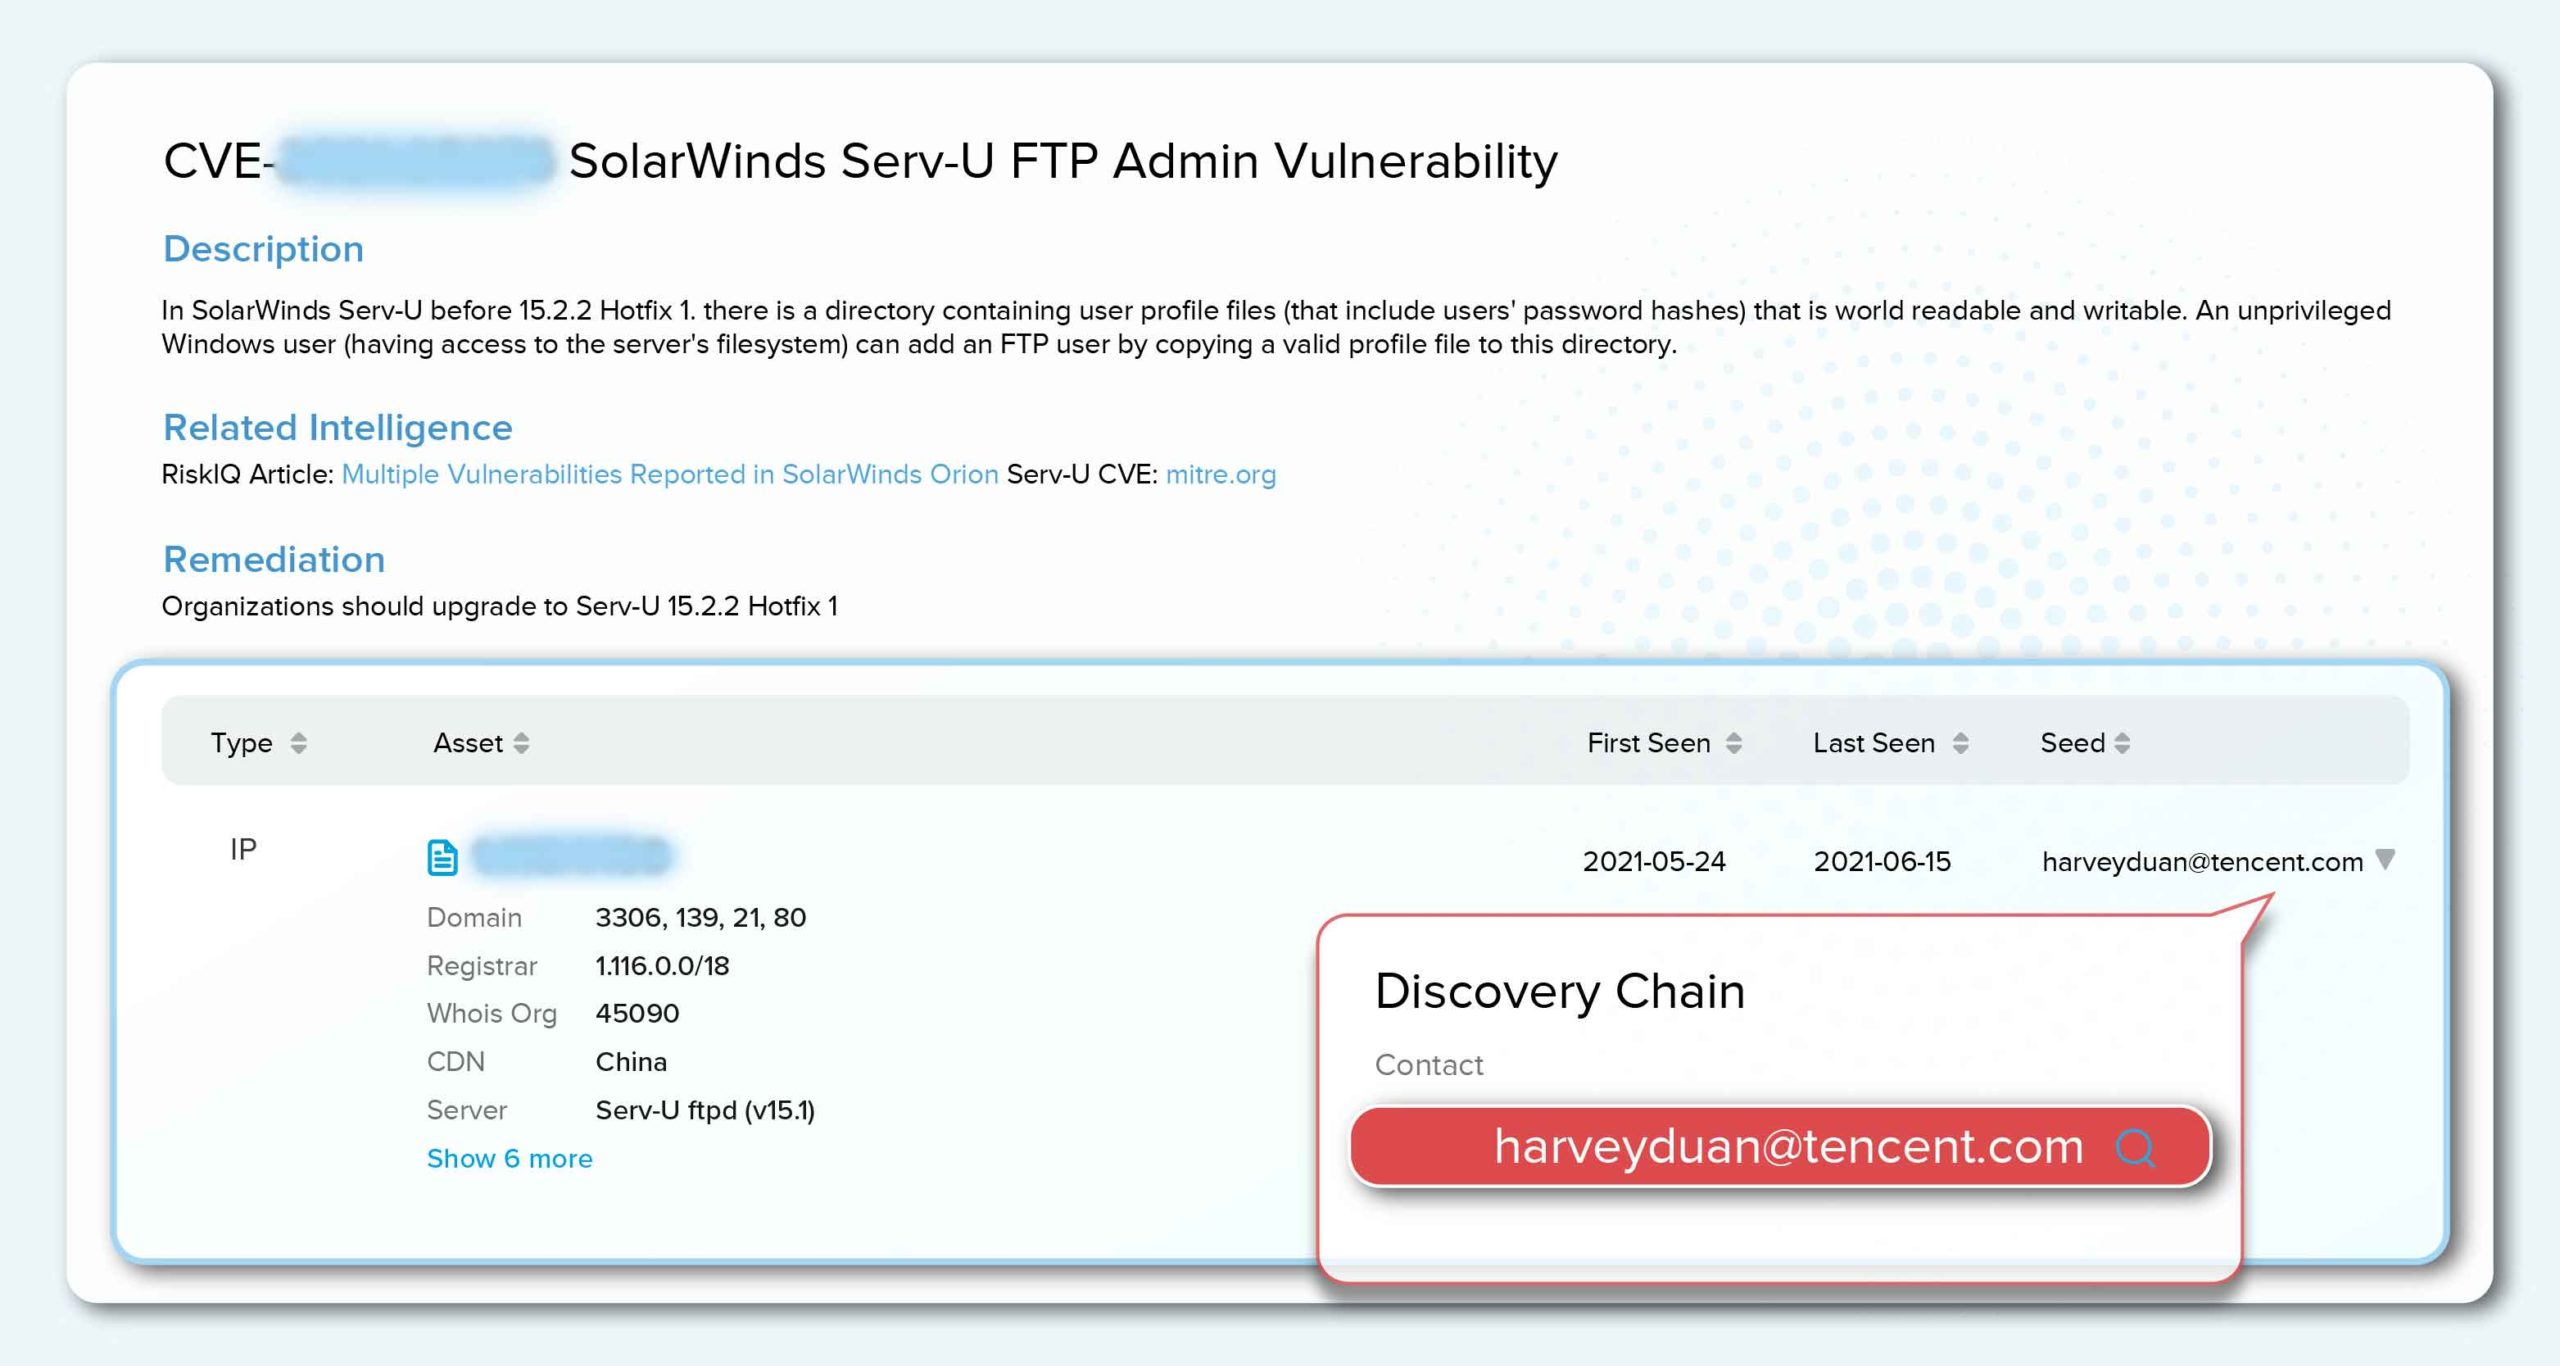Click the search icon in the contact email pill

2135,1147
